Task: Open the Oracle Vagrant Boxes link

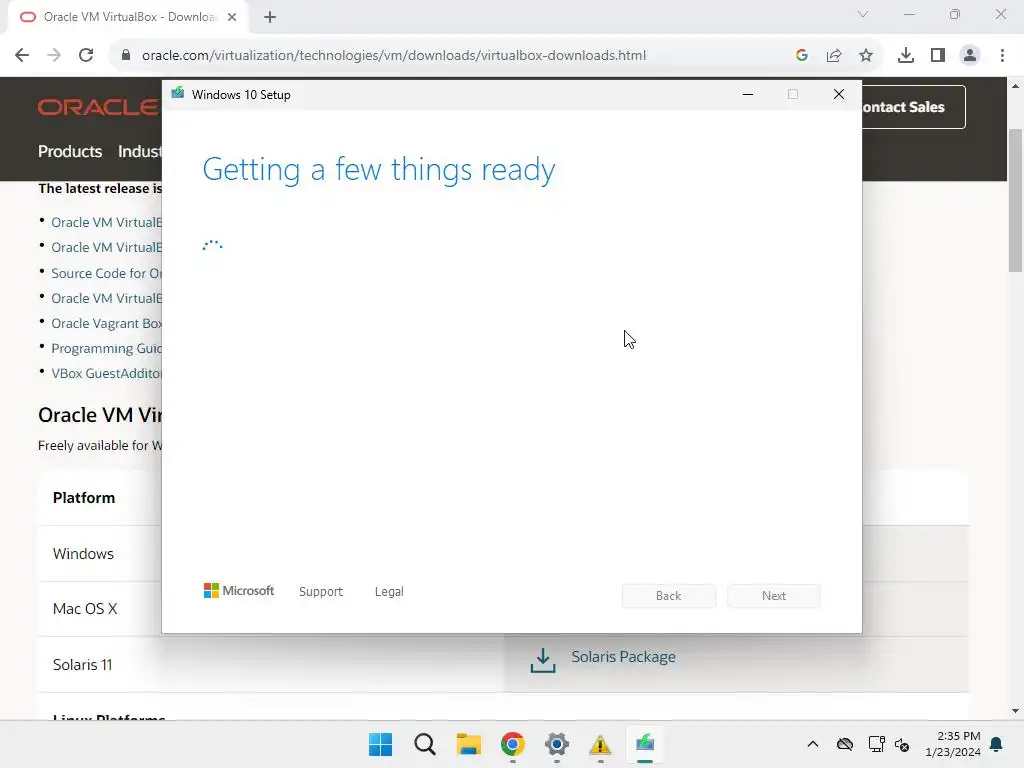Action: (106, 324)
